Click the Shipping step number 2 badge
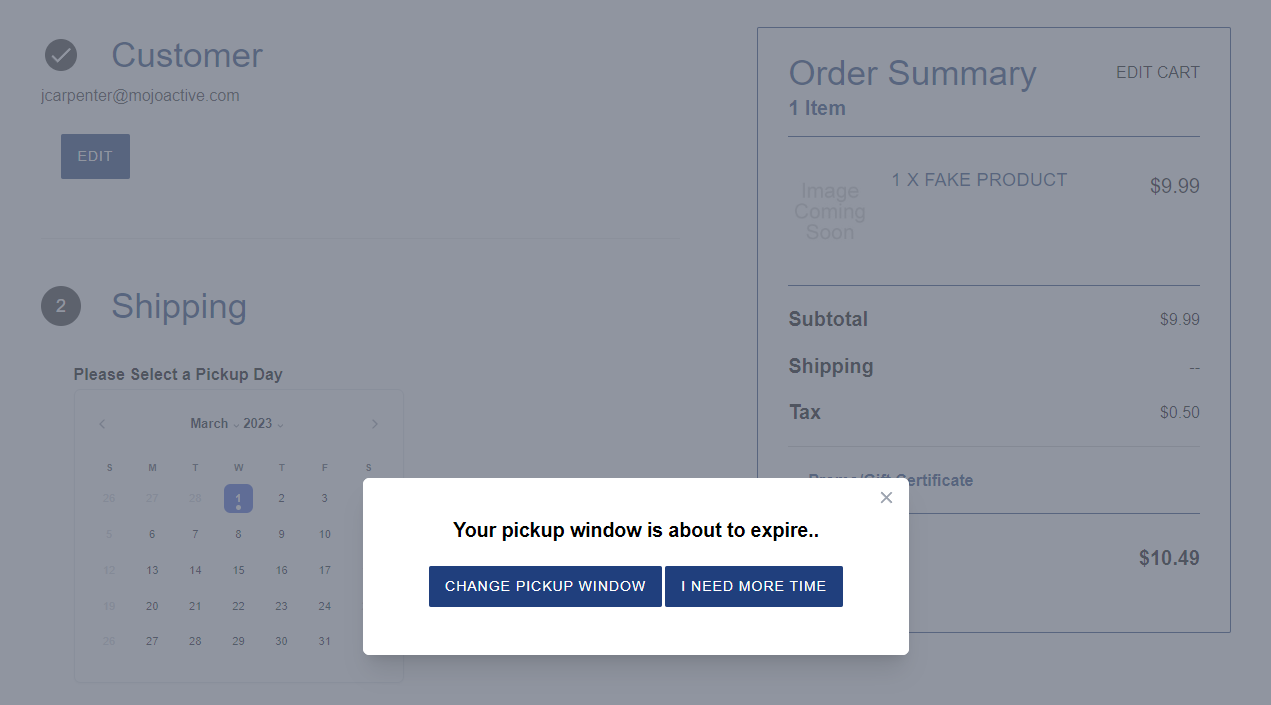The width and height of the screenshot is (1271, 705). coord(61,306)
